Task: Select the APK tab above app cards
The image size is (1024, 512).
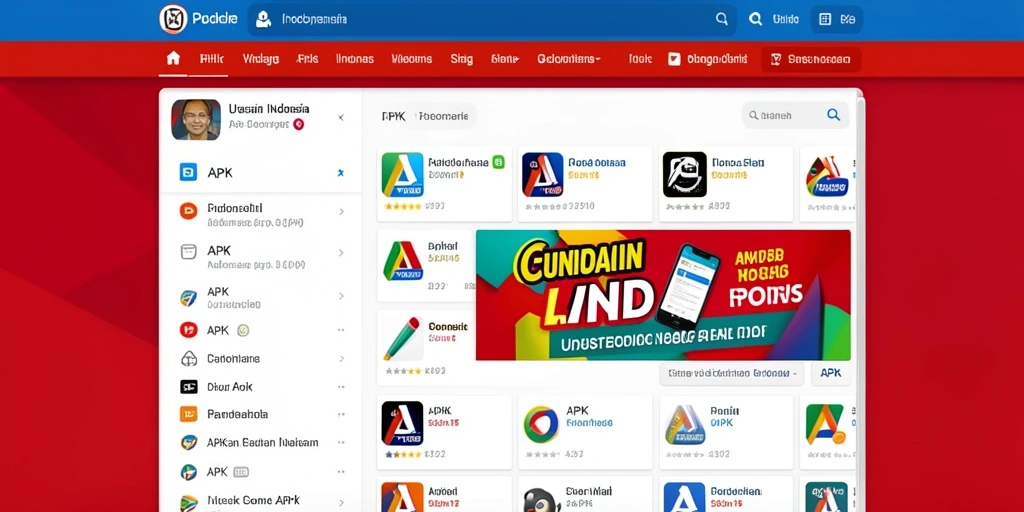Action: click(x=394, y=116)
